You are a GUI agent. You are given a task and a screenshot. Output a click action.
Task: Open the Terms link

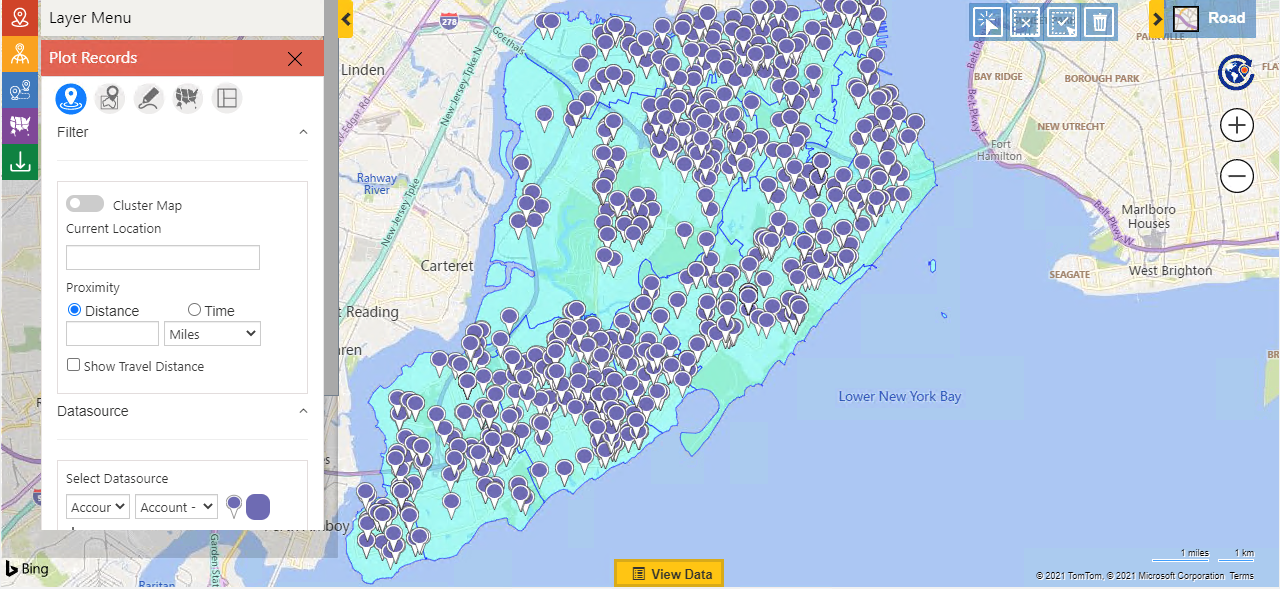coord(1241,576)
